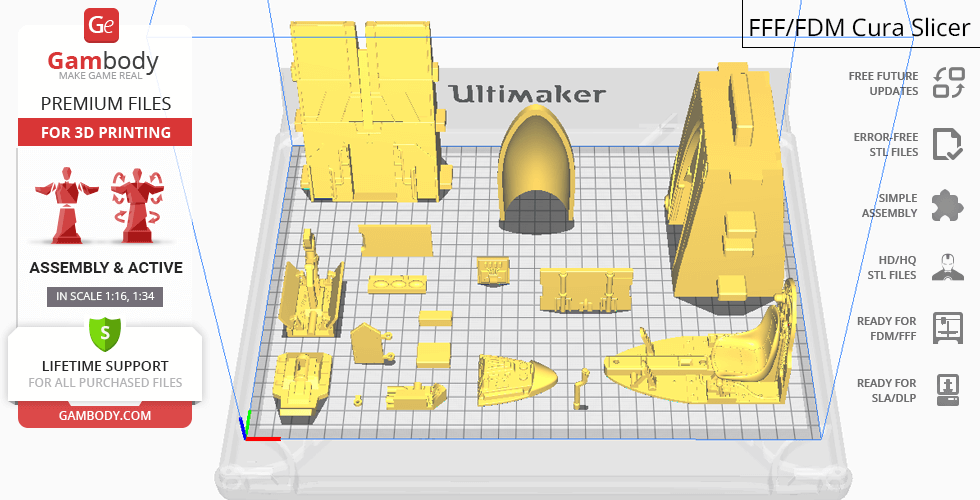Viewport: 980px width, 500px height.
Task: Click the Ready for SLA/DLP printer icon
Action: (x=948, y=390)
